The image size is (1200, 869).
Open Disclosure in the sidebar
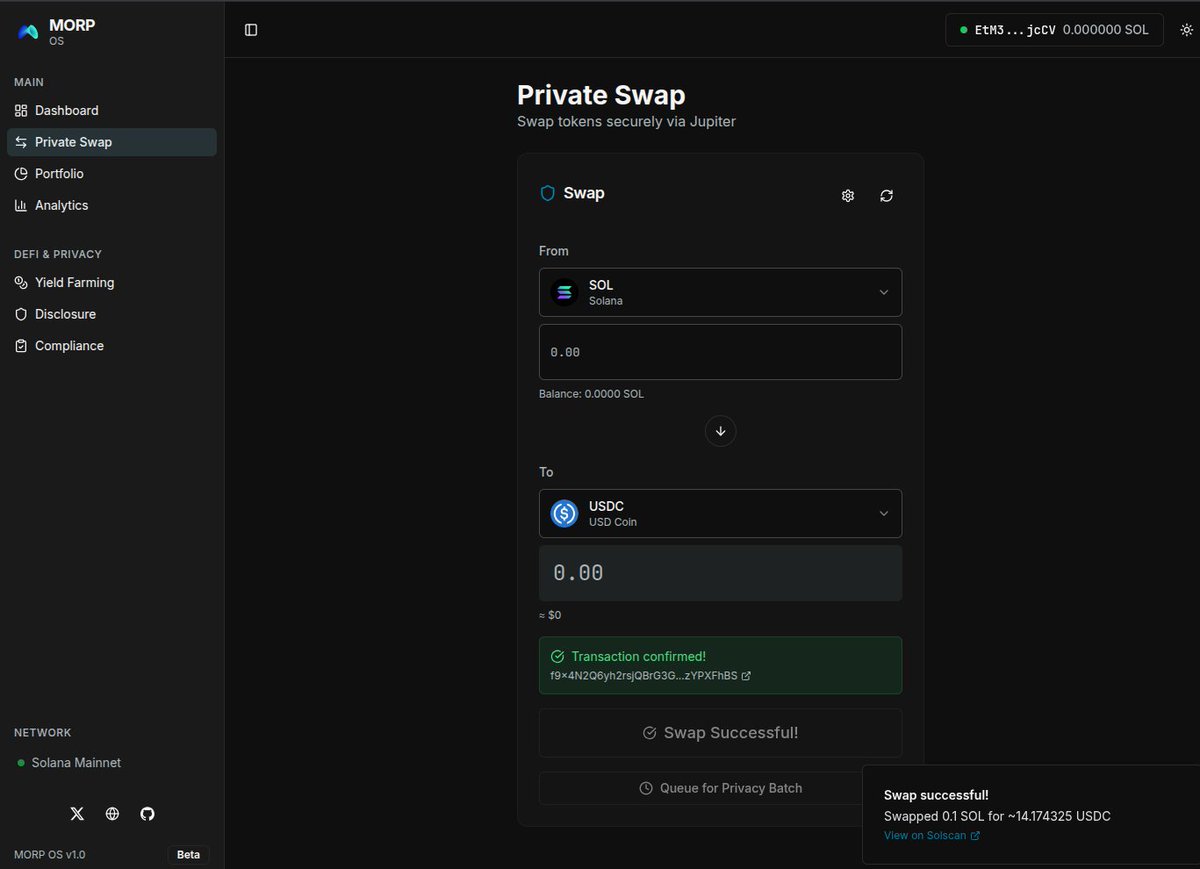tap(111, 314)
